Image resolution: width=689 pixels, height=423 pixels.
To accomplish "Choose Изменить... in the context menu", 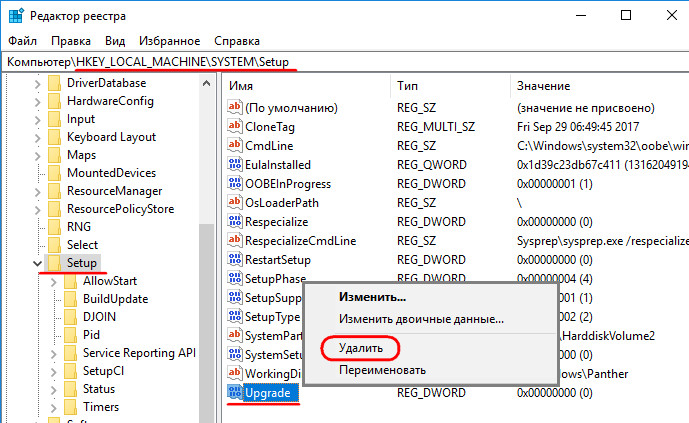I will pos(372,297).
